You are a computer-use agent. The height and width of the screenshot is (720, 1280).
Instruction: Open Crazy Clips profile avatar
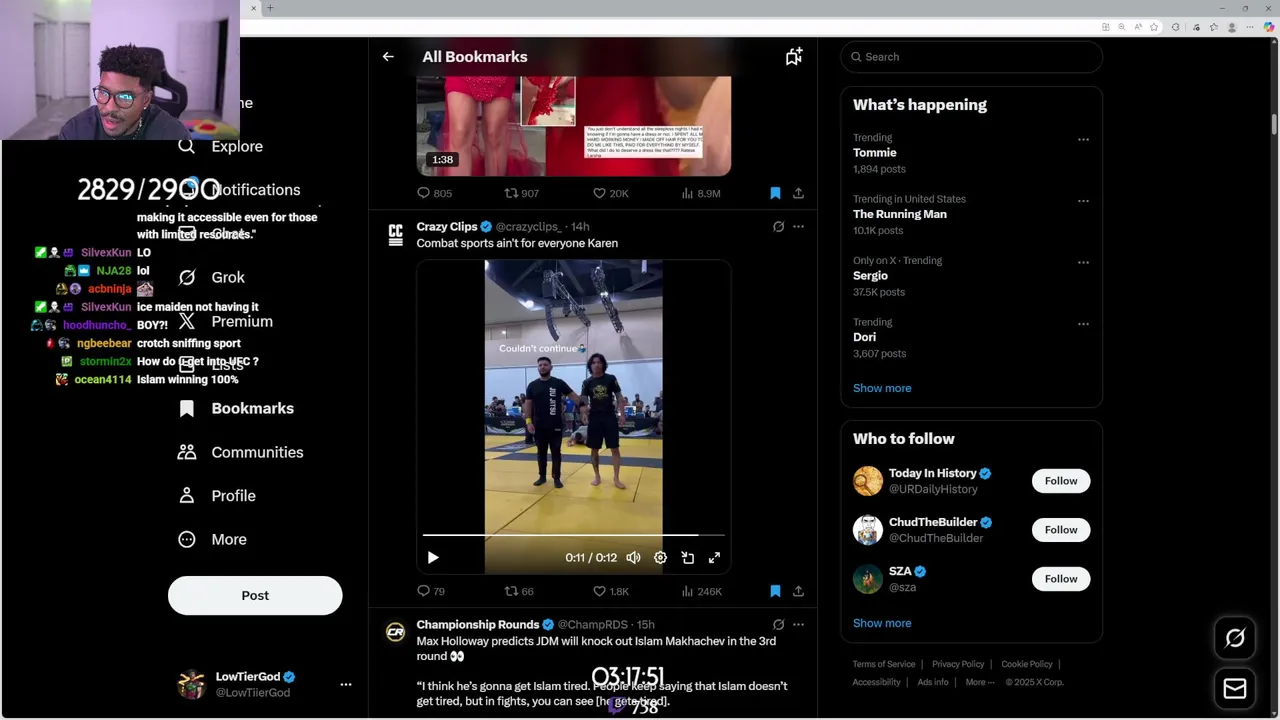[x=396, y=234]
